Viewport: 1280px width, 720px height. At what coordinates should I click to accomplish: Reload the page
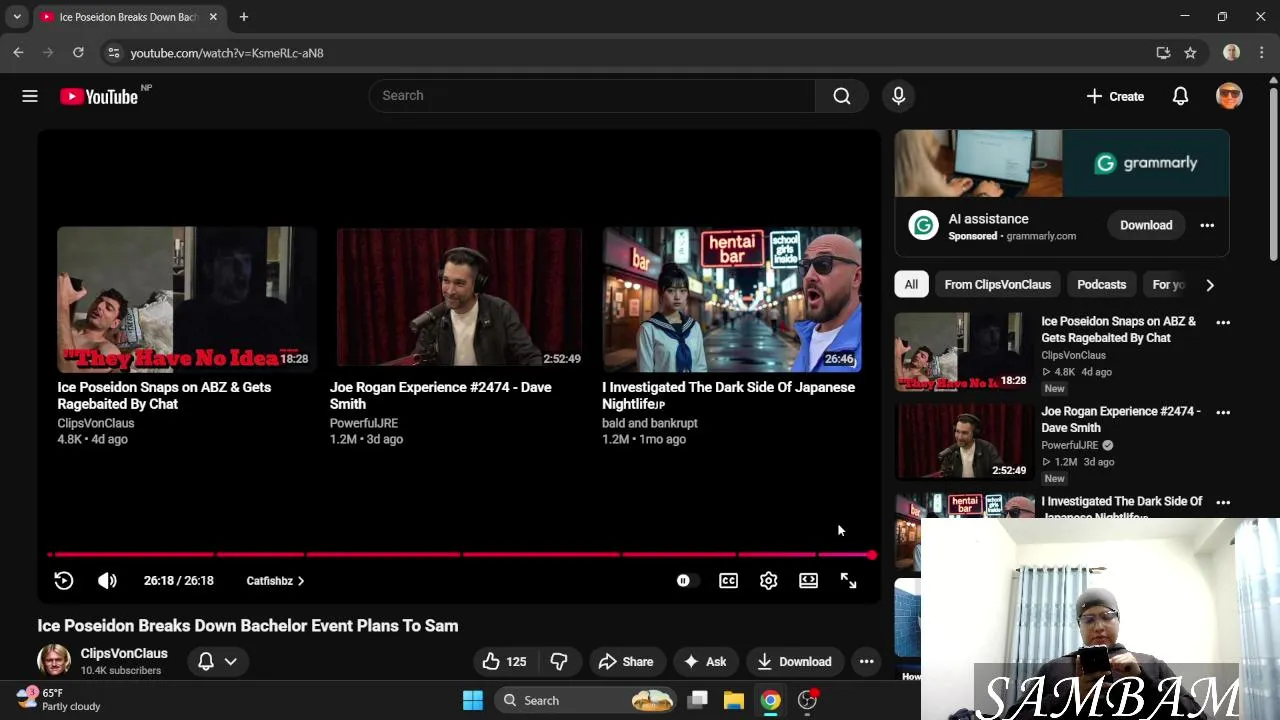[x=78, y=53]
